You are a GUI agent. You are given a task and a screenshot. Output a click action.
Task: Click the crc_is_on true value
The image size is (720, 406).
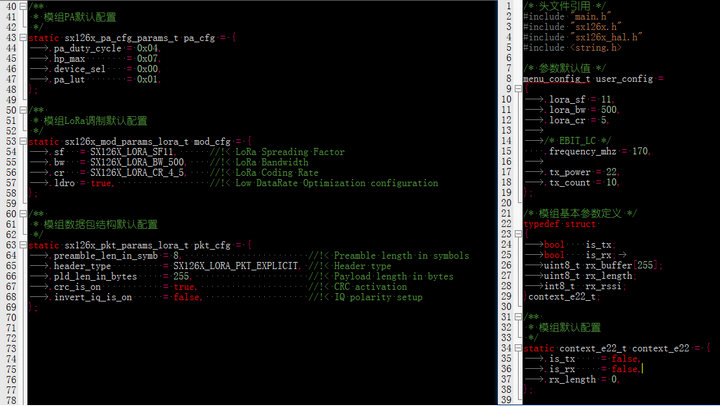[185, 287]
